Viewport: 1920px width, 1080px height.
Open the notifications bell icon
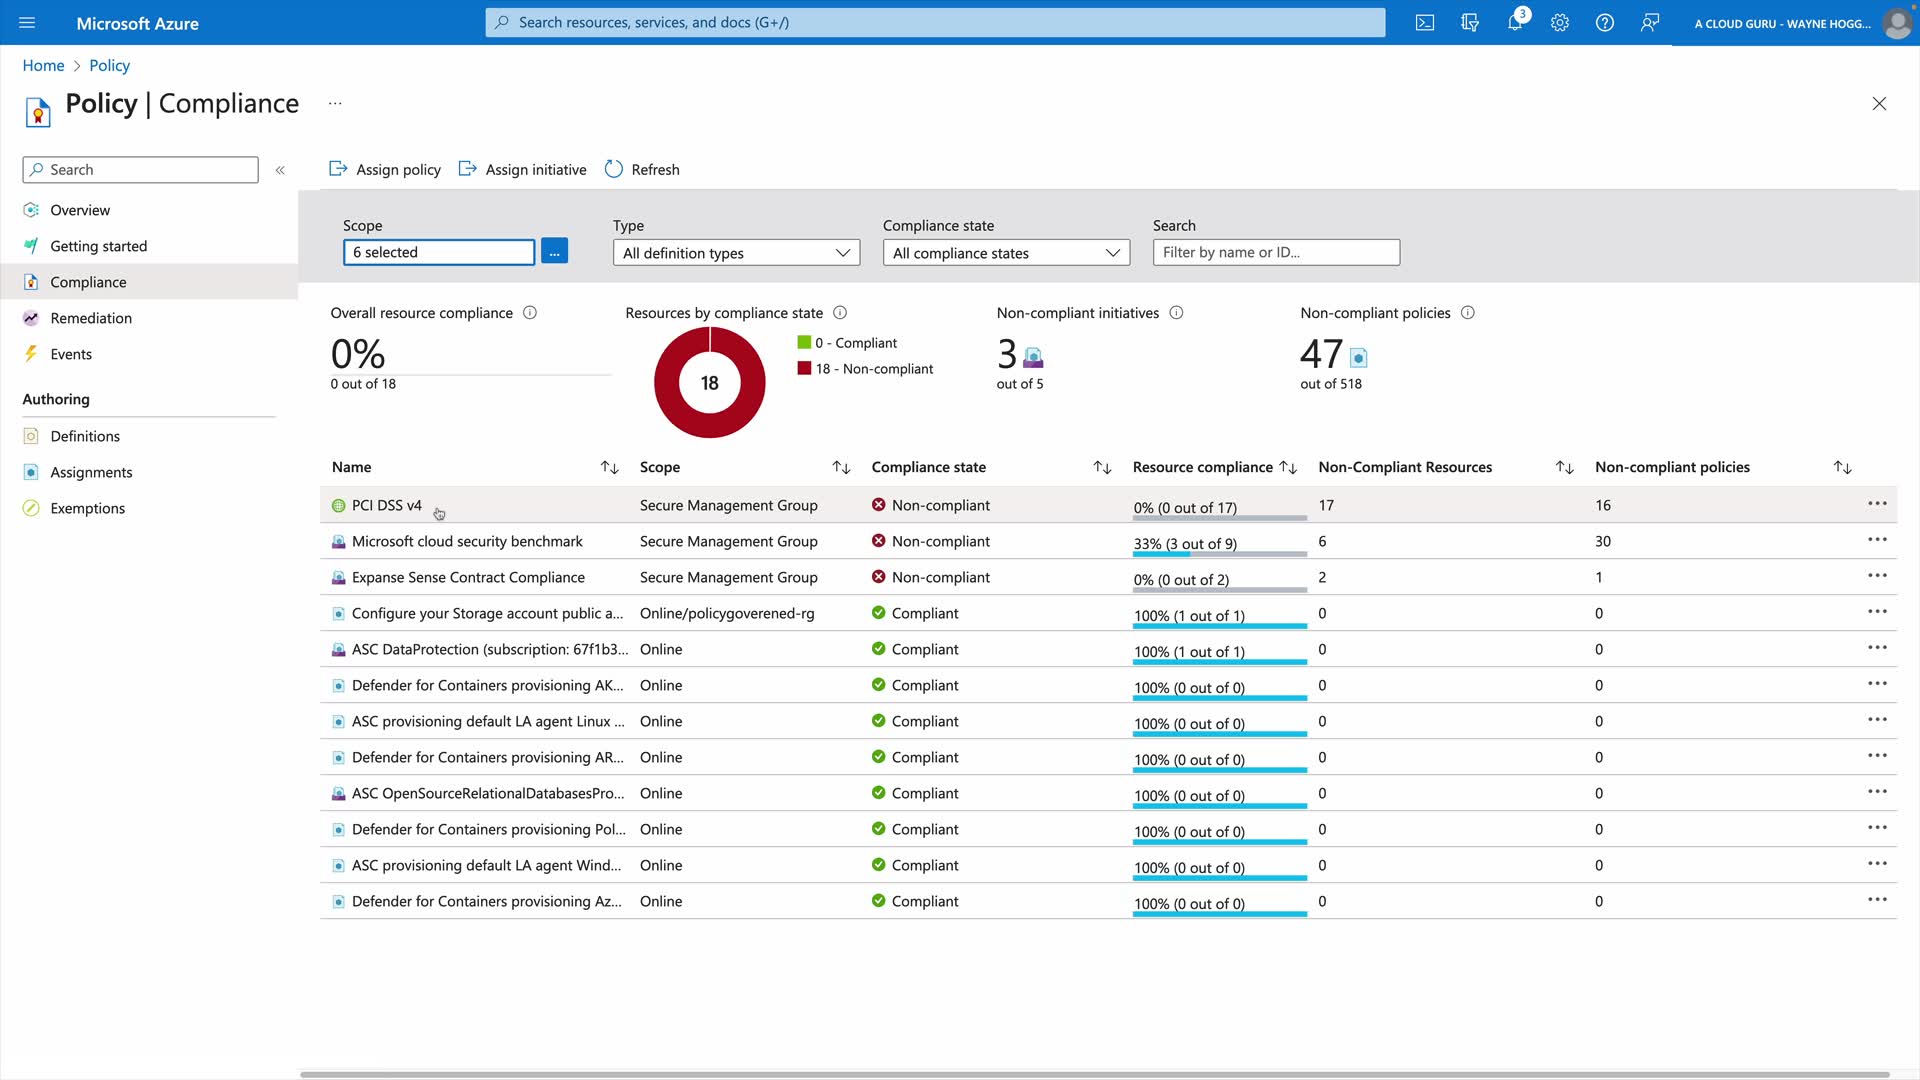coord(1514,23)
